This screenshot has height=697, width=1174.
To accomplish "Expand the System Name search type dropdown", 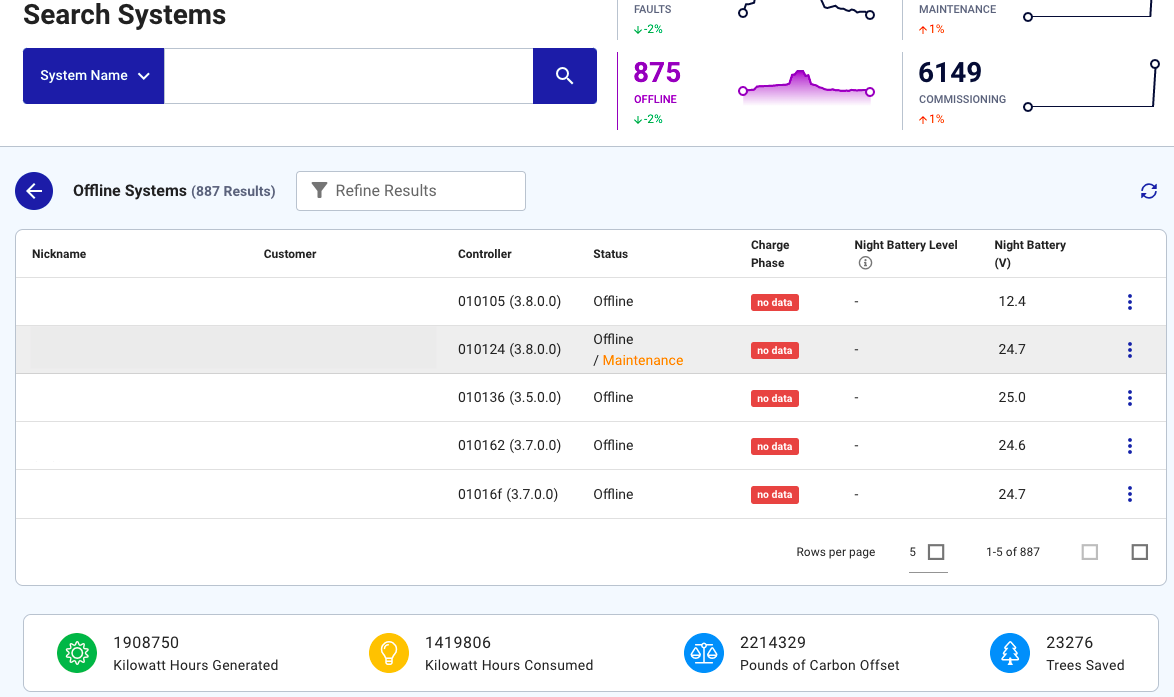I will click(94, 76).
